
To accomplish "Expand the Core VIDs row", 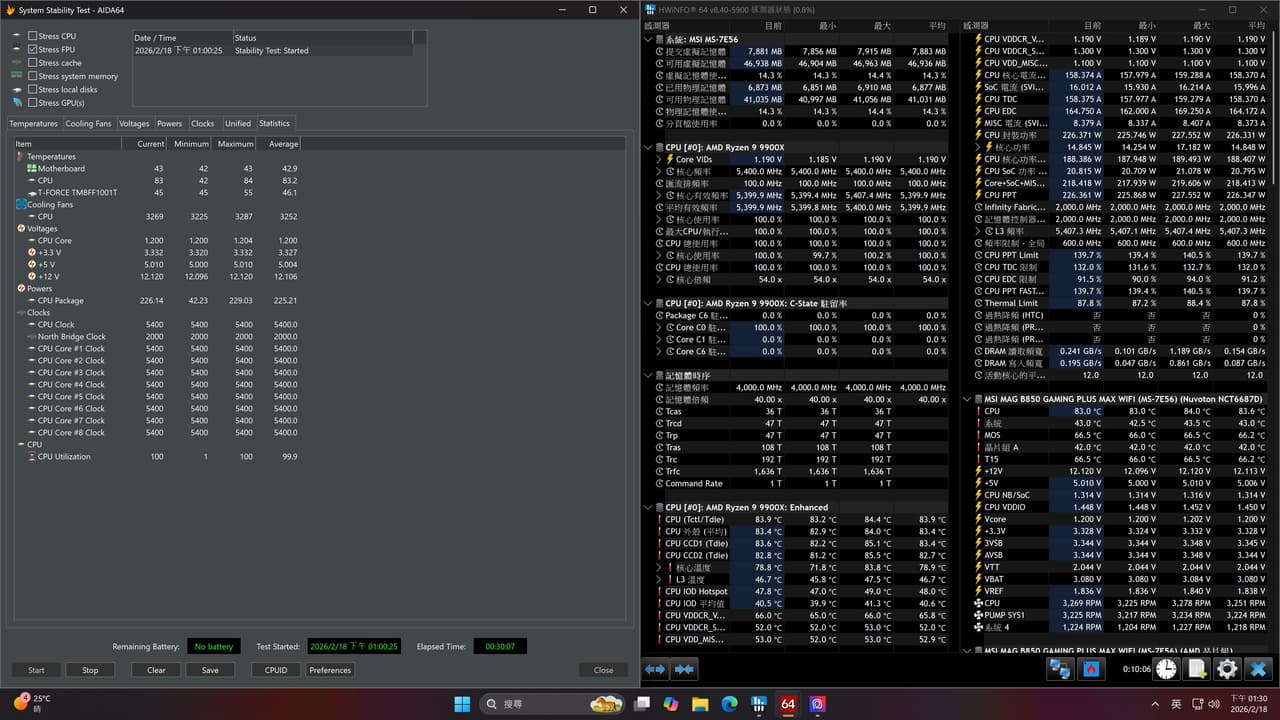I will point(658,159).
